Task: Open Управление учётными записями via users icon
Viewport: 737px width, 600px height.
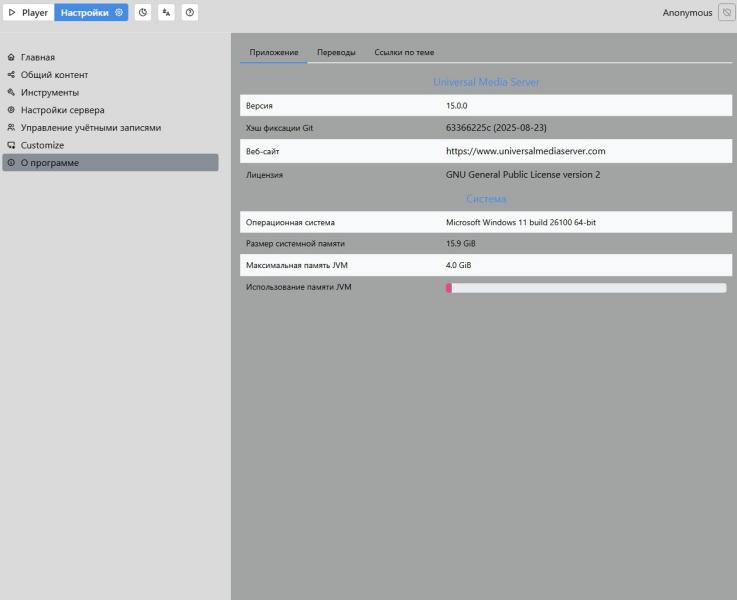Action: (11, 128)
